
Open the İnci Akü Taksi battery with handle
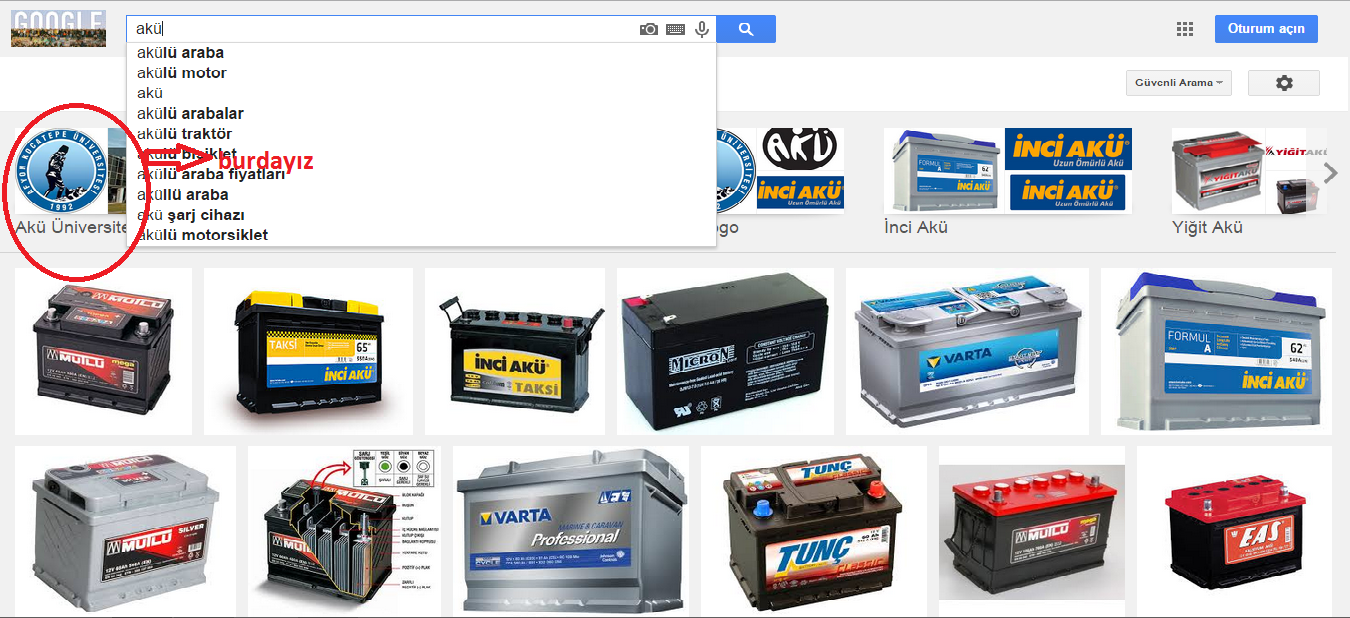(514, 351)
